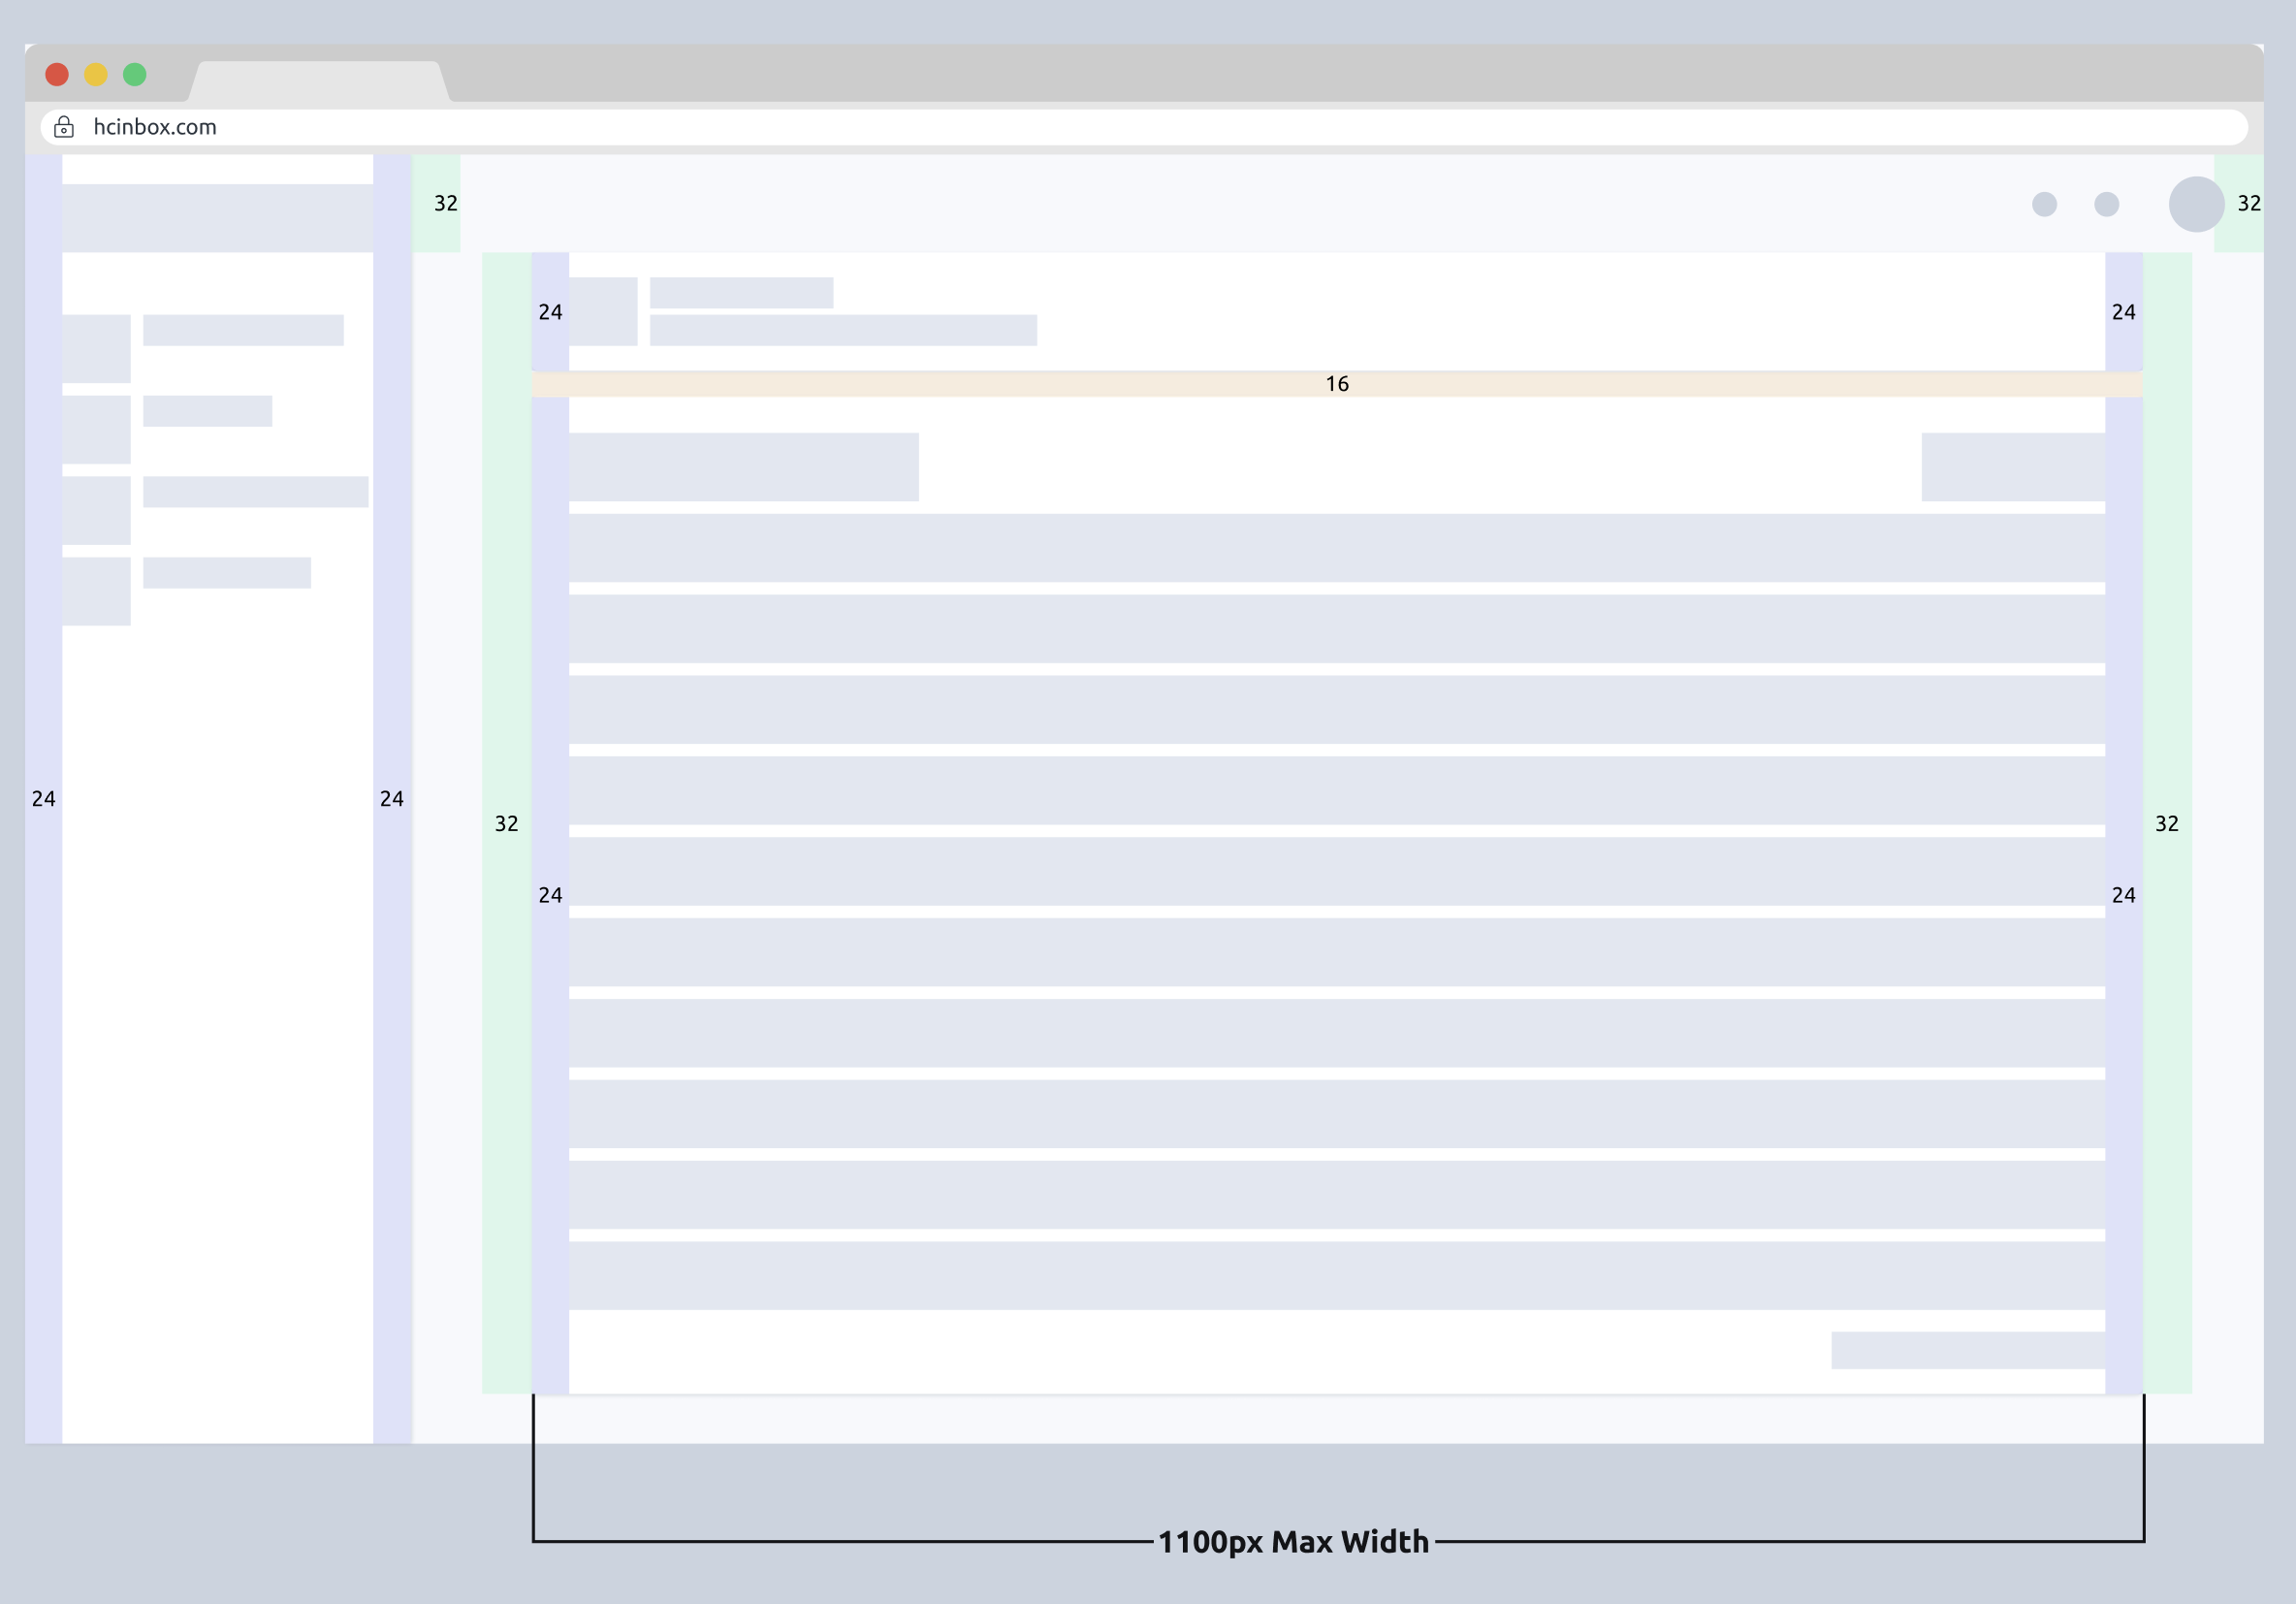Viewport: 2296px width, 1604px height.
Task: Click the fourth sidebar square icon placeholder
Action: [x=96, y=591]
